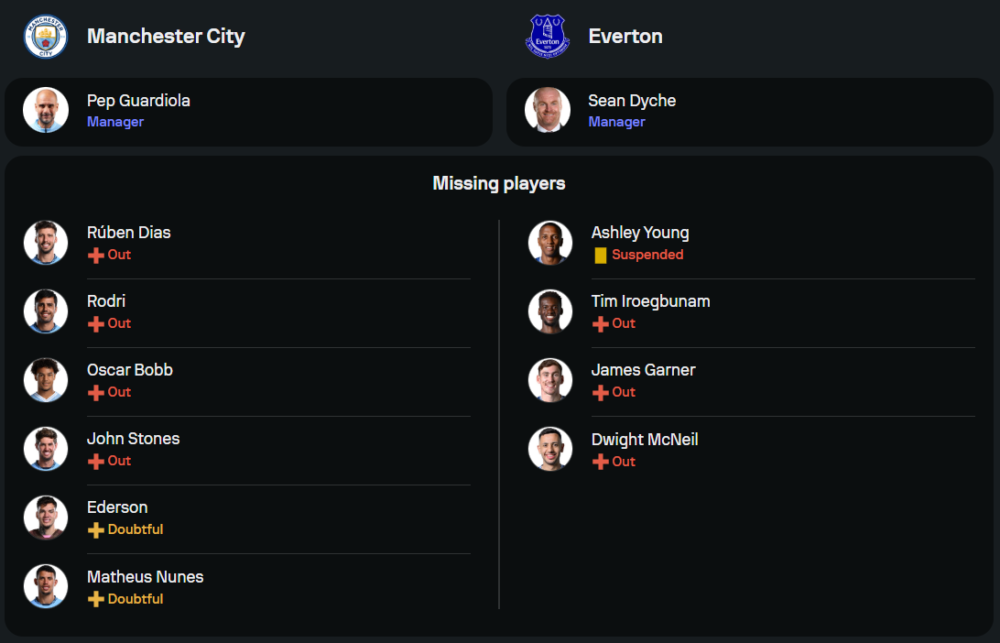This screenshot has height=643, width=1000.
Task: Click Ederson's yellow doubtful cross icon
Action: pos(96,530)
